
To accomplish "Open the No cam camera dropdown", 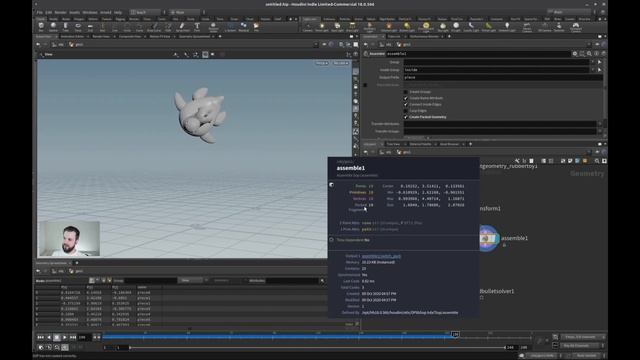I will (x=341, y=63).
